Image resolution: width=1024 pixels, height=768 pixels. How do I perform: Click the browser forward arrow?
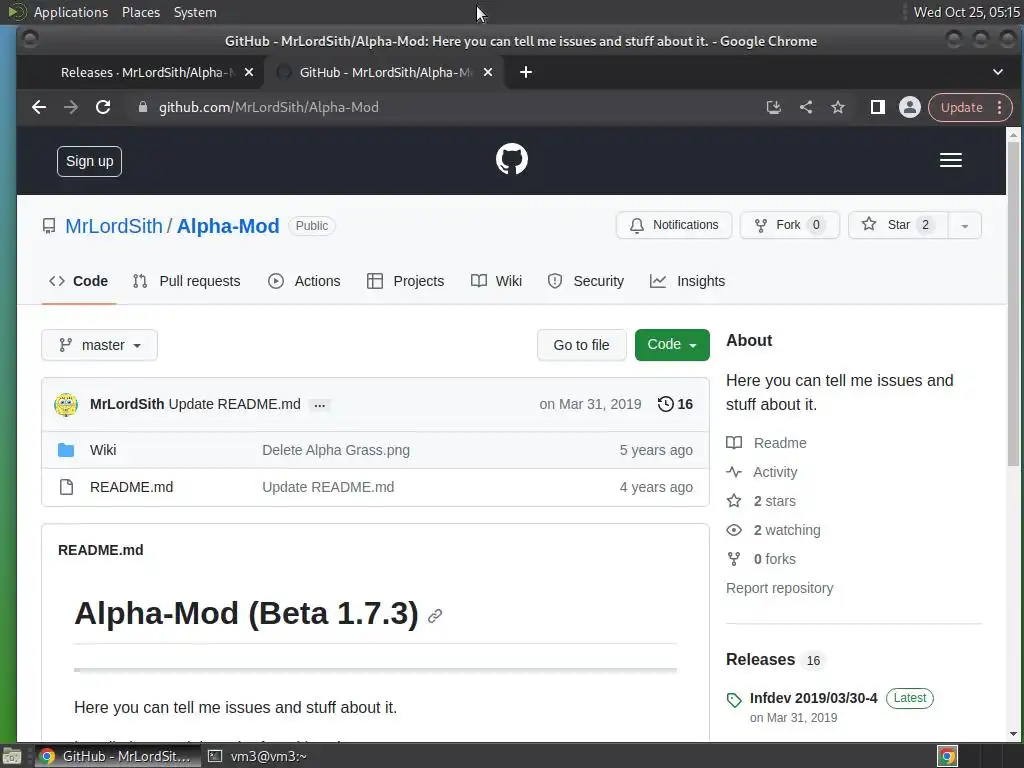[x=71, y=107]
